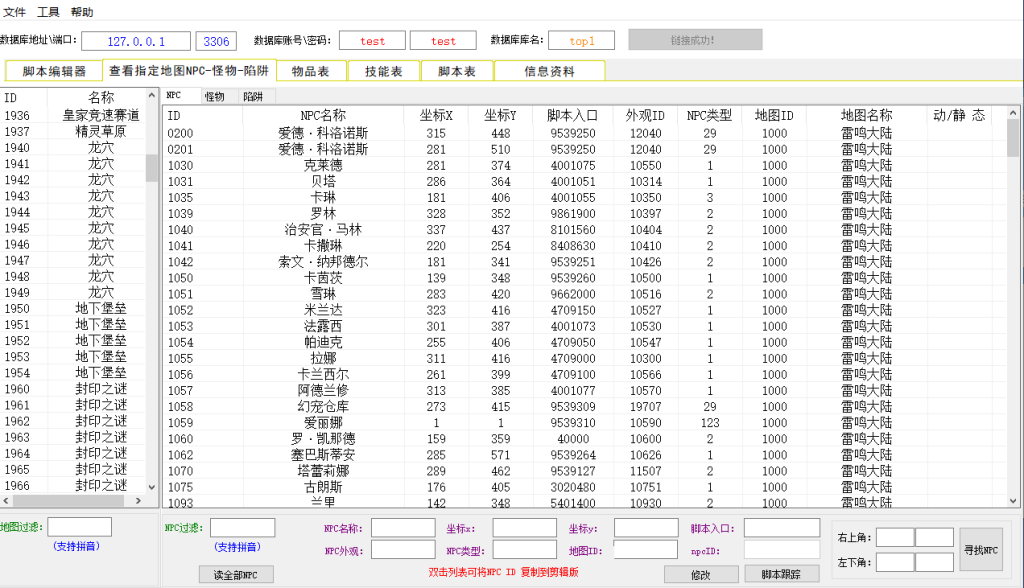The image size is (1024, 588).
Task: Select NPC row 1059 爱丽娜
Action: (x=584, y=423)
